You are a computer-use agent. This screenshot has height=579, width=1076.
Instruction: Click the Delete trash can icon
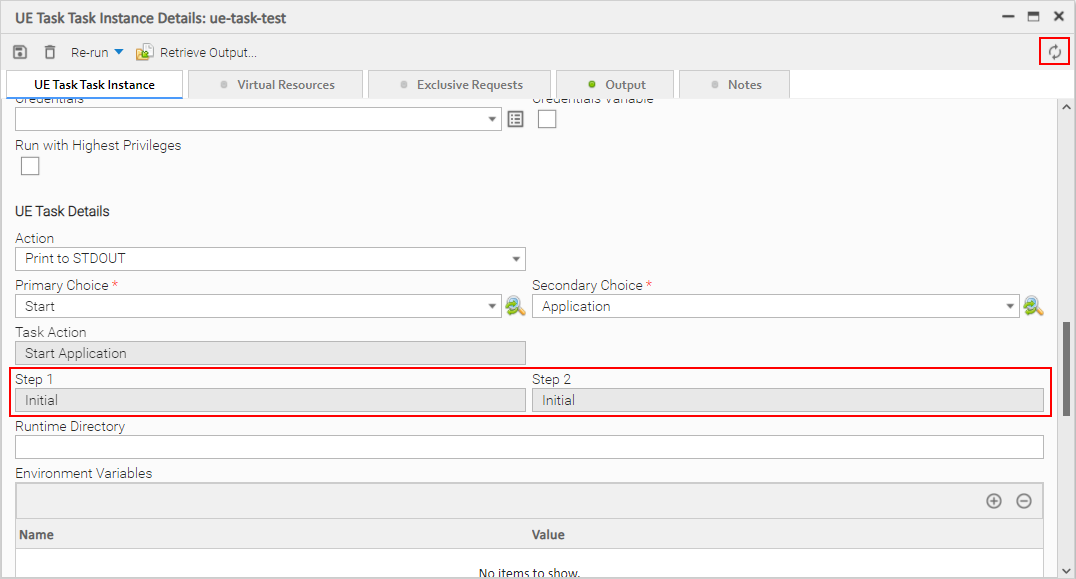50,52
